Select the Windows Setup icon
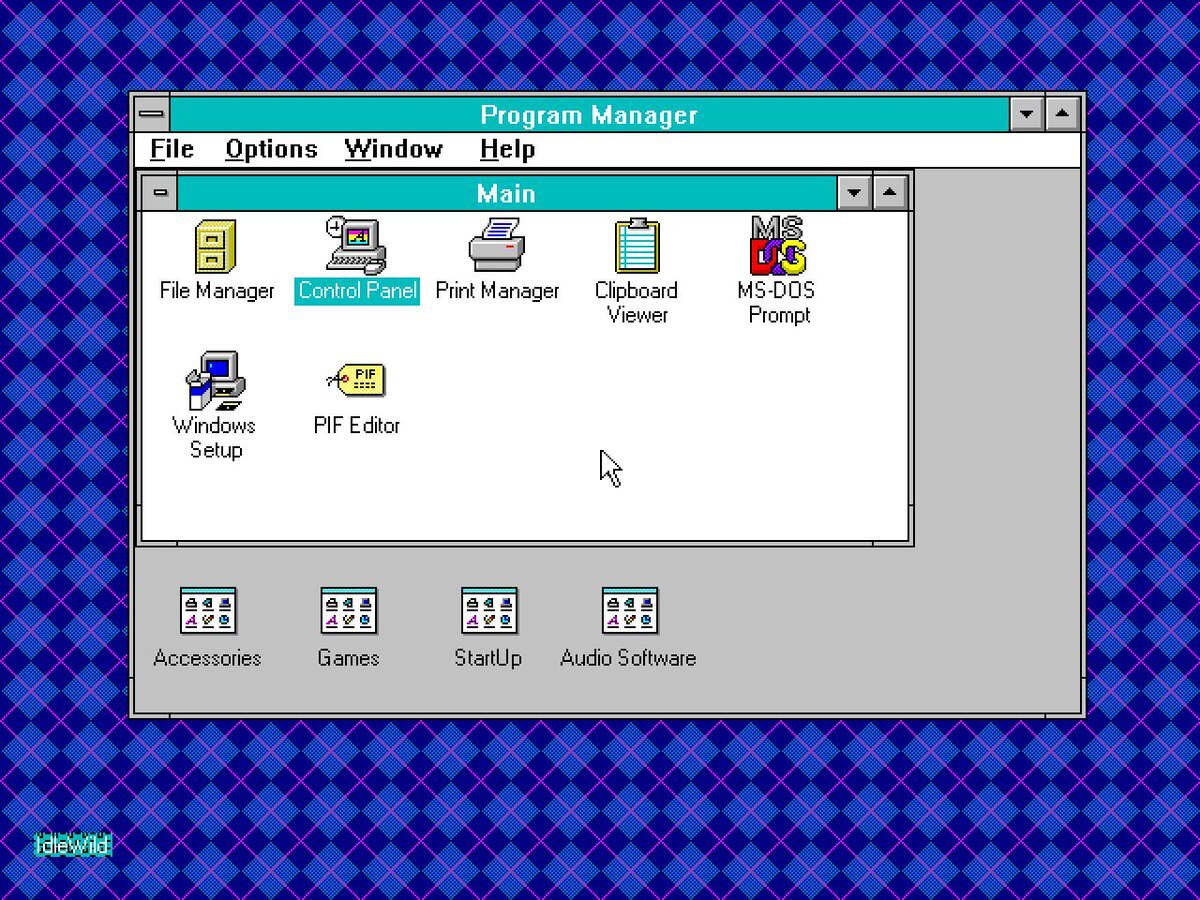The width and height of the screenshot is (1200, 900). [x=216, y=381]
